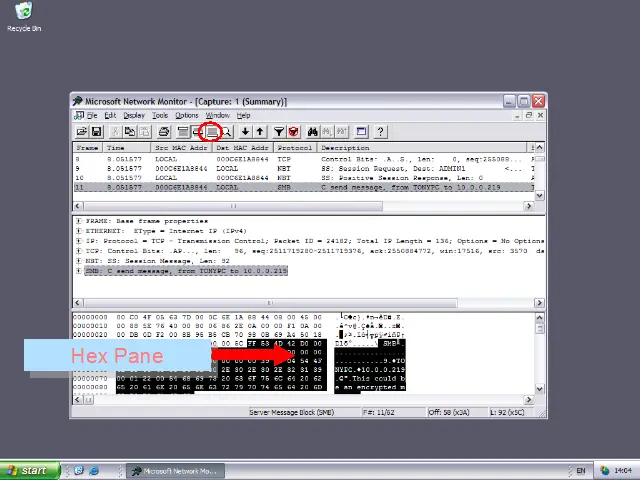The width and height of the screenshot is (640, 480).
Task: Toggle the summary pane toolbar icon
Action: tap(182, 131)
